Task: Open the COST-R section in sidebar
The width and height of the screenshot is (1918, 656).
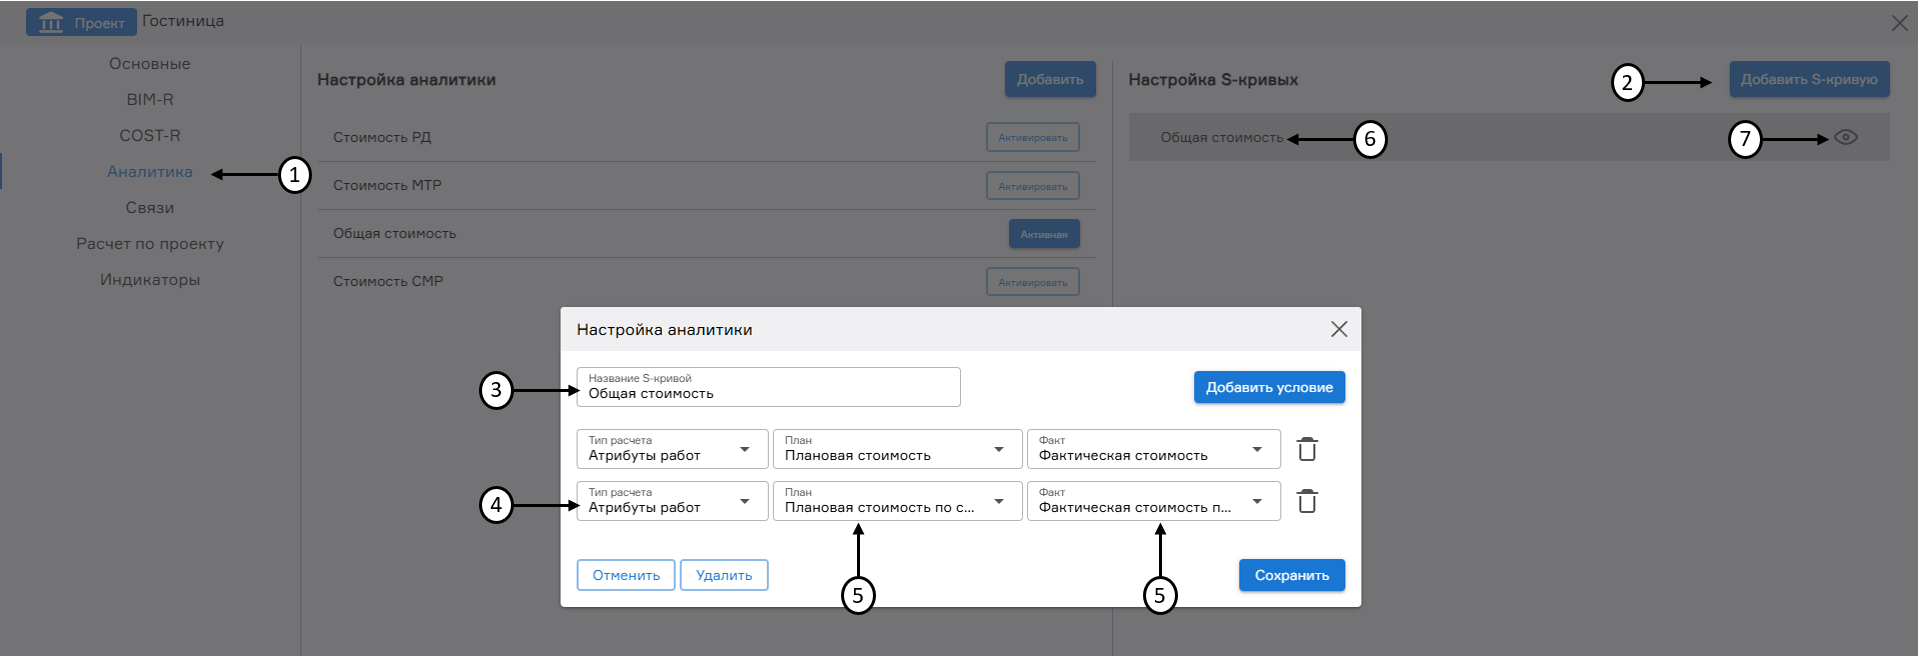Action: click(x=150, y=136)
